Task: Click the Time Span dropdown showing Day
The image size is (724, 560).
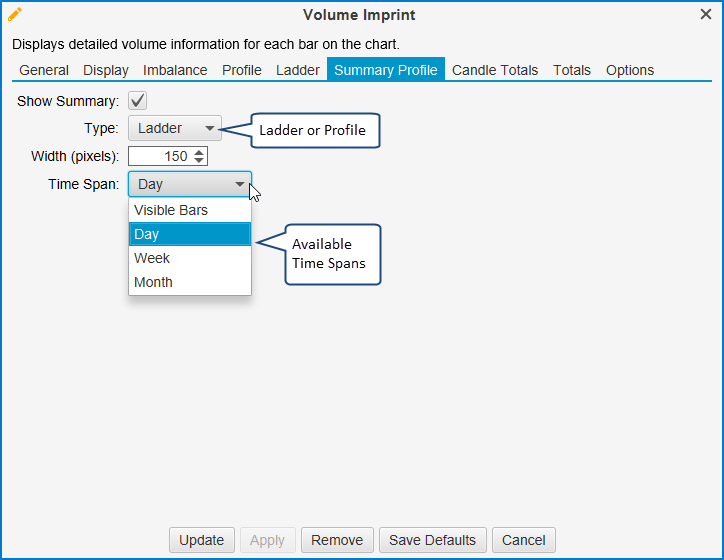Action: click(x=190, y=184)
